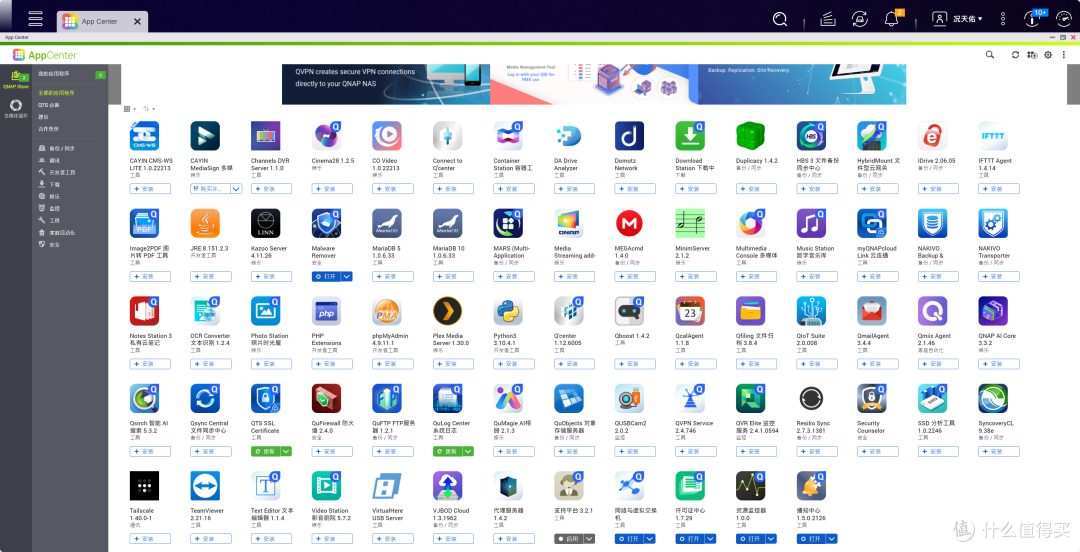The width and height of the screenshot is (1080, 552).
Task: Select the QNAP Store sidebar icon
Action: pos(16,80)
